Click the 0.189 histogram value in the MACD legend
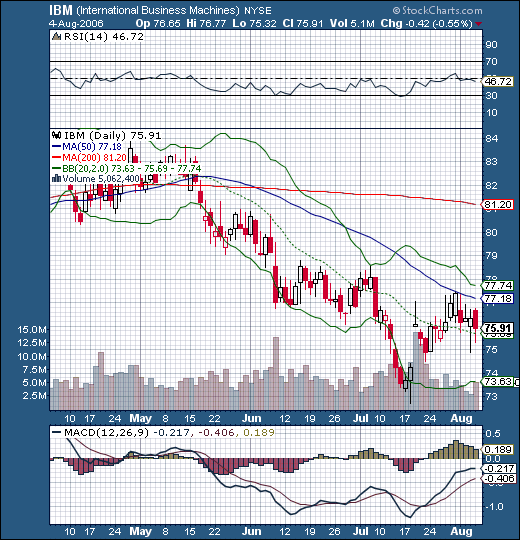520x540 pixels. coord(259,432)
